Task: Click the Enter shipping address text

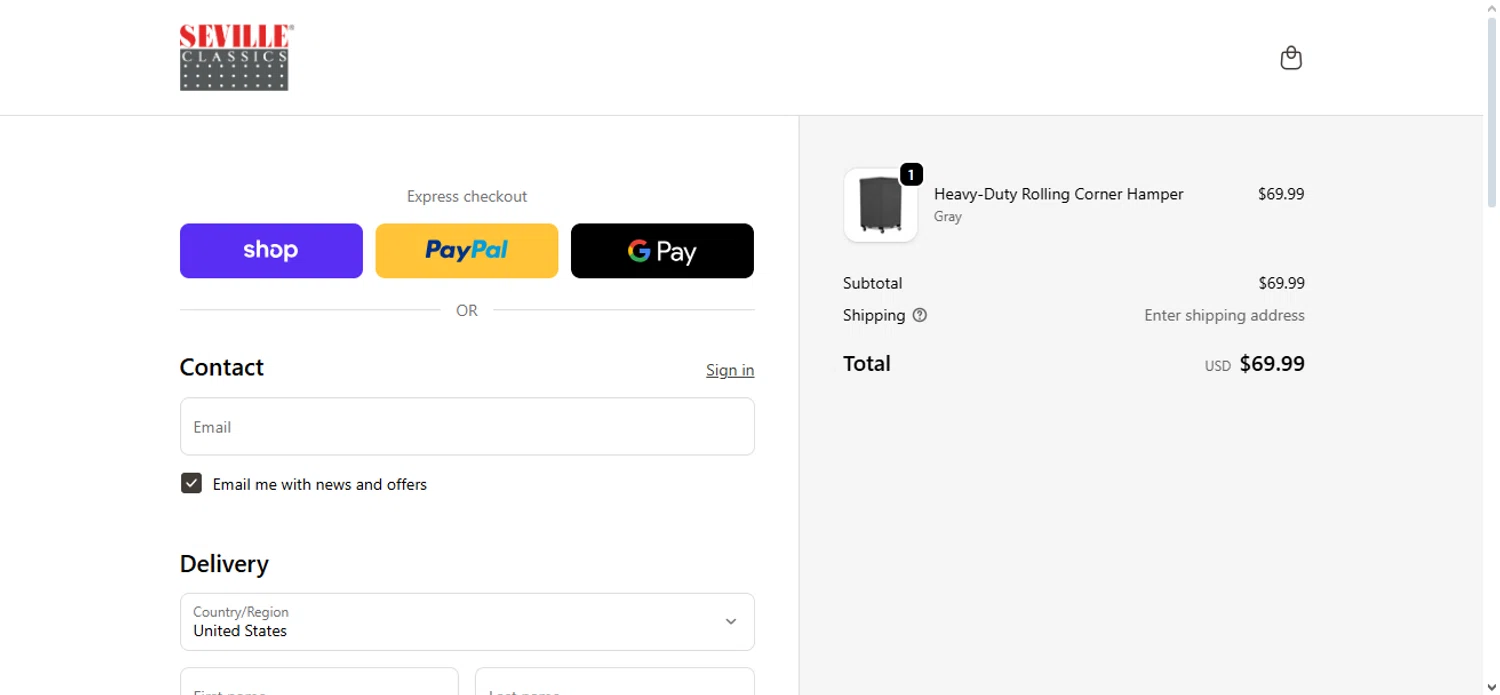Action: coord(1224,315)
